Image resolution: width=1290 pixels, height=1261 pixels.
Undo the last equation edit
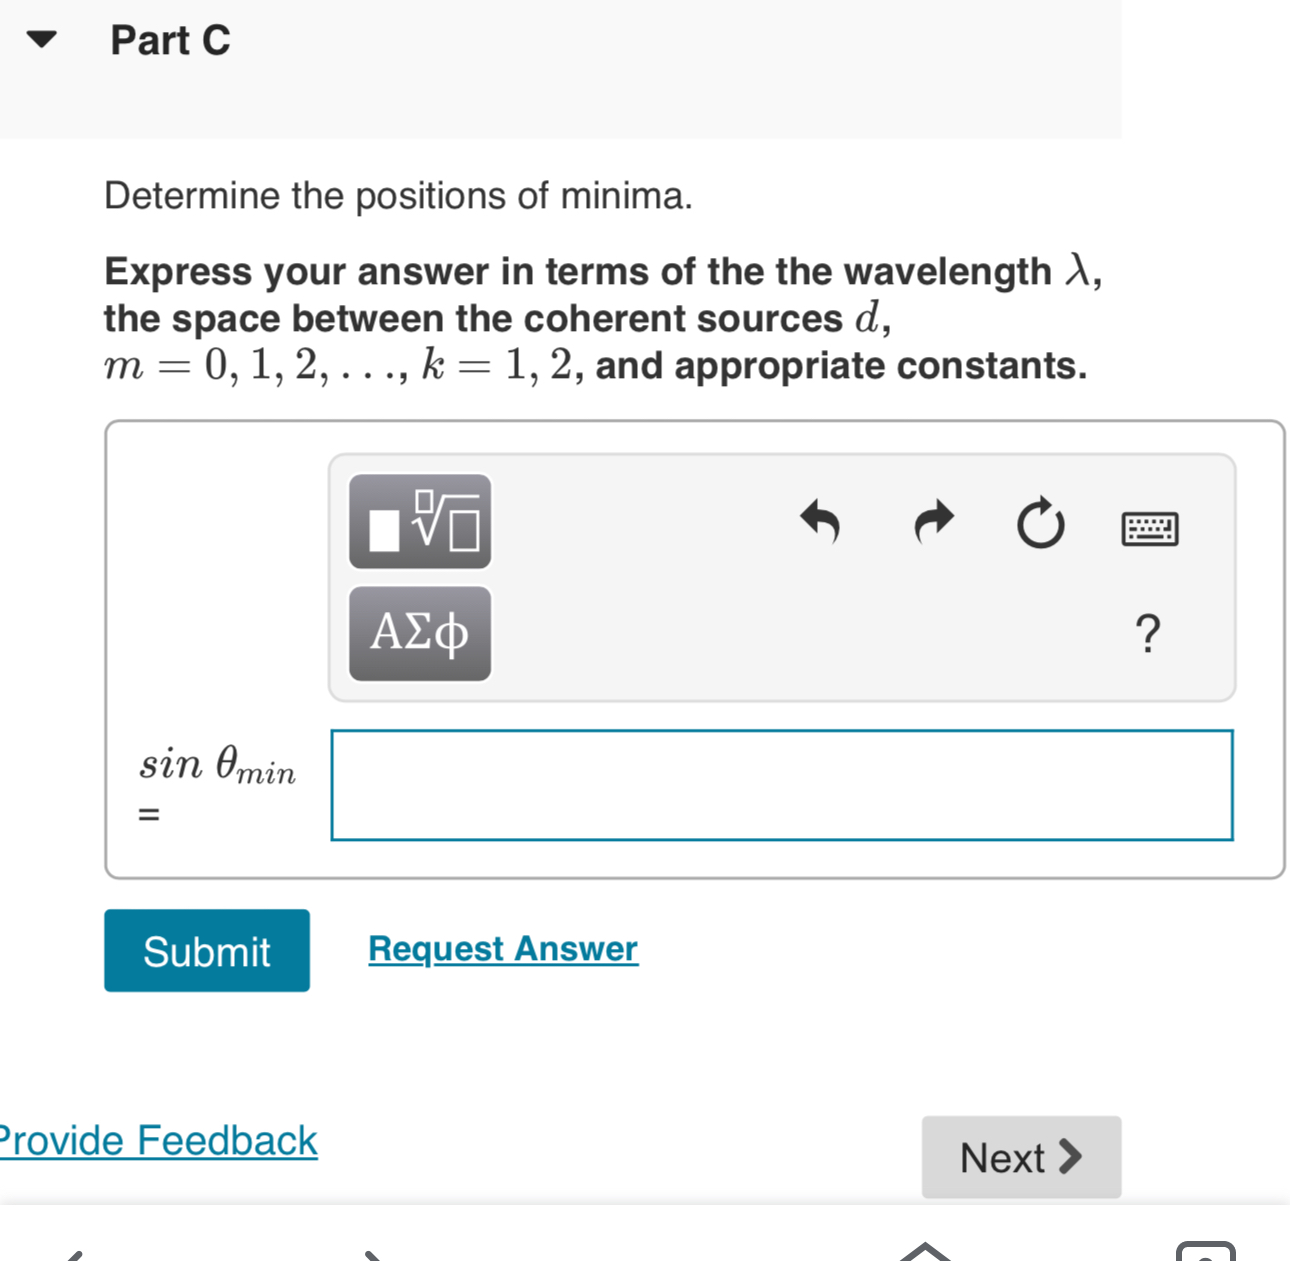pos(820,523)
